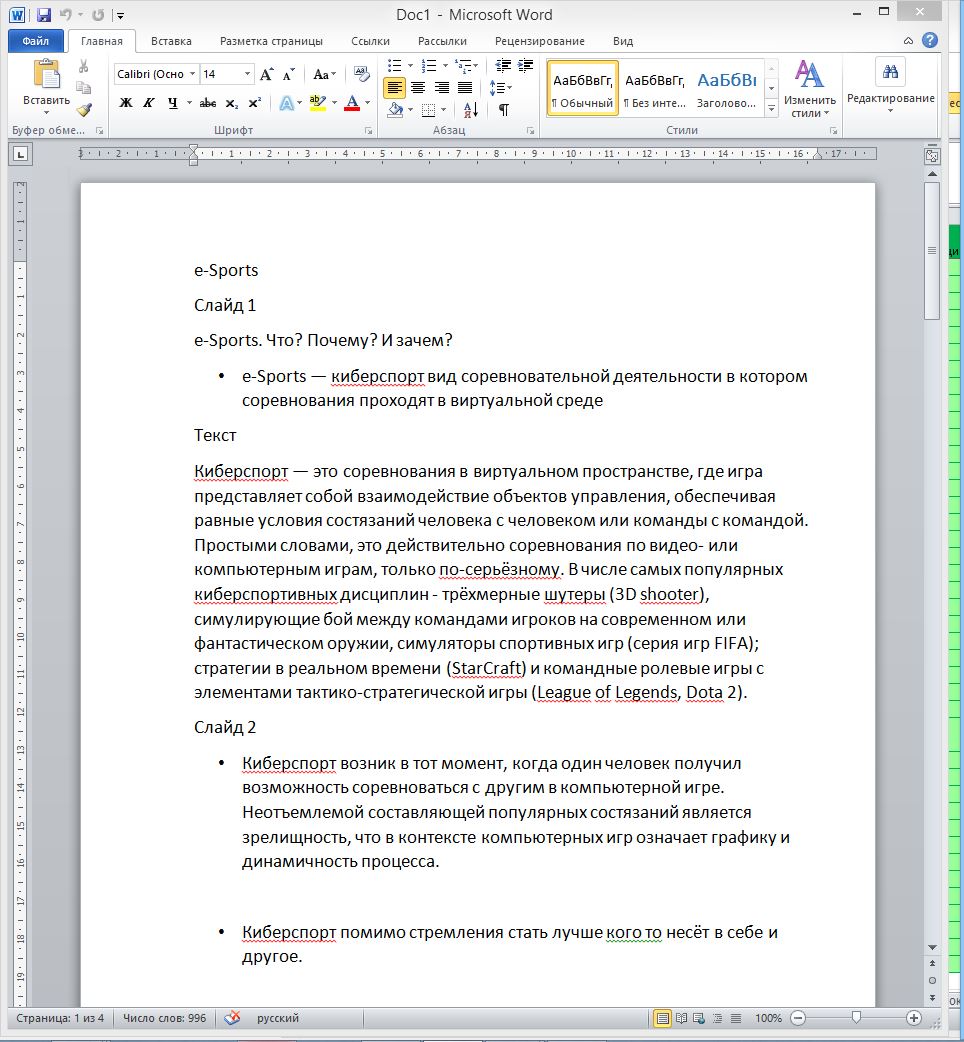
Task: Expand styles gallery More arrow
Action: click(771, 108)
